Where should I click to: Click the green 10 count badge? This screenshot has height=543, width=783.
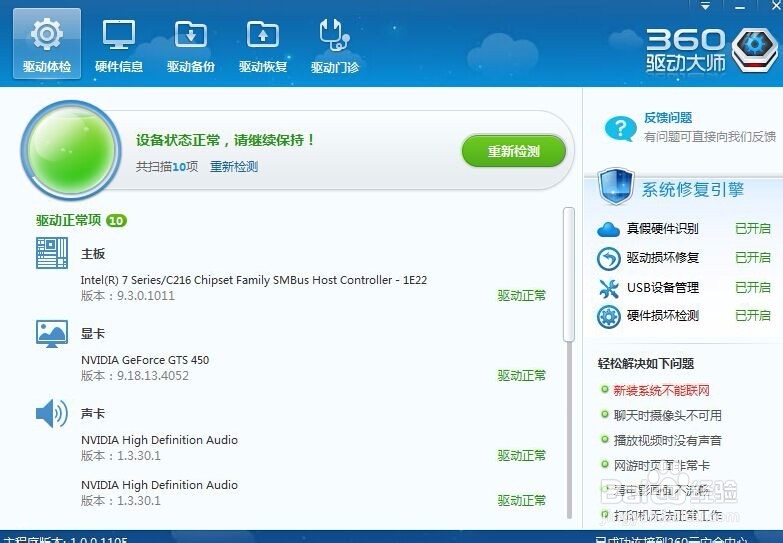tap(116, 221)
